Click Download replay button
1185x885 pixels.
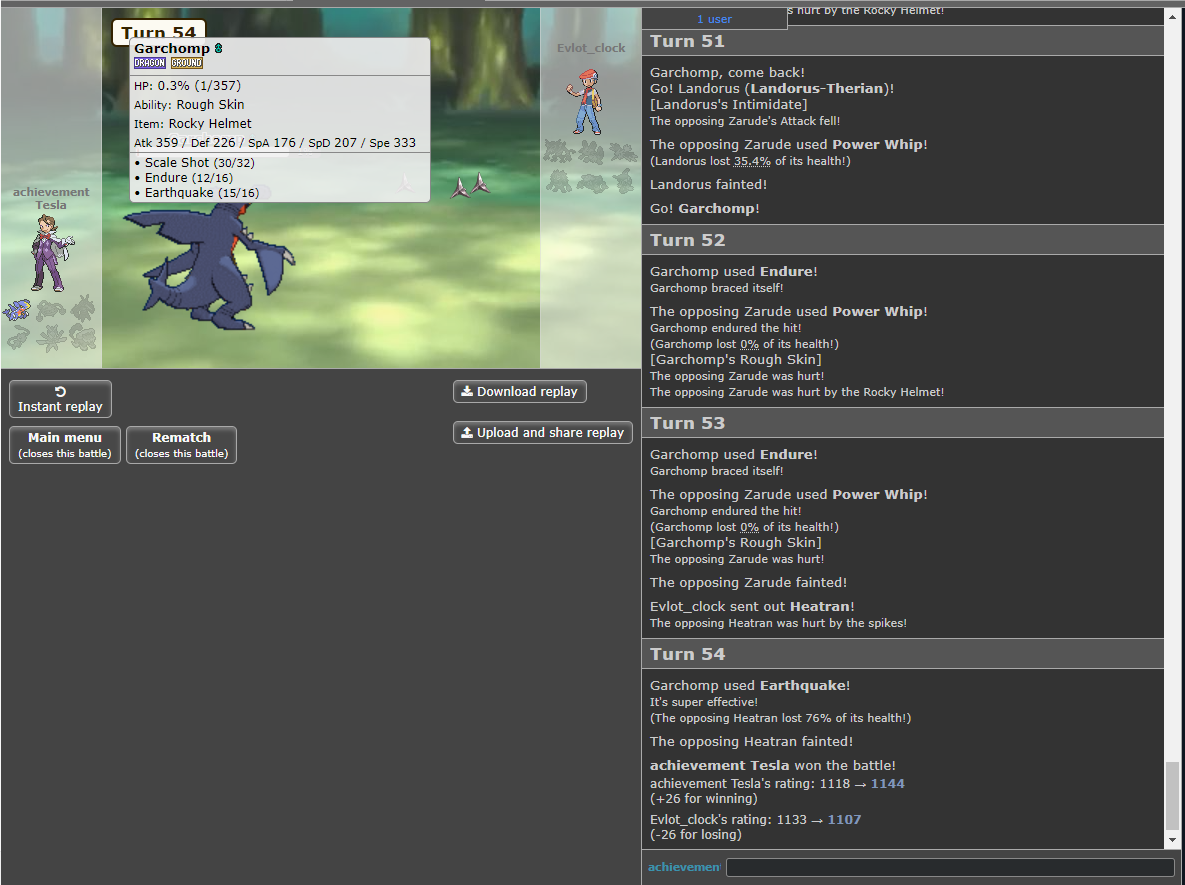pos(519,391)
